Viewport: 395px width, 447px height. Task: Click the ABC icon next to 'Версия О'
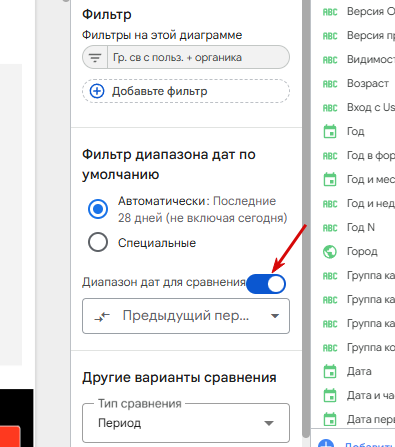tap(330, 12)
